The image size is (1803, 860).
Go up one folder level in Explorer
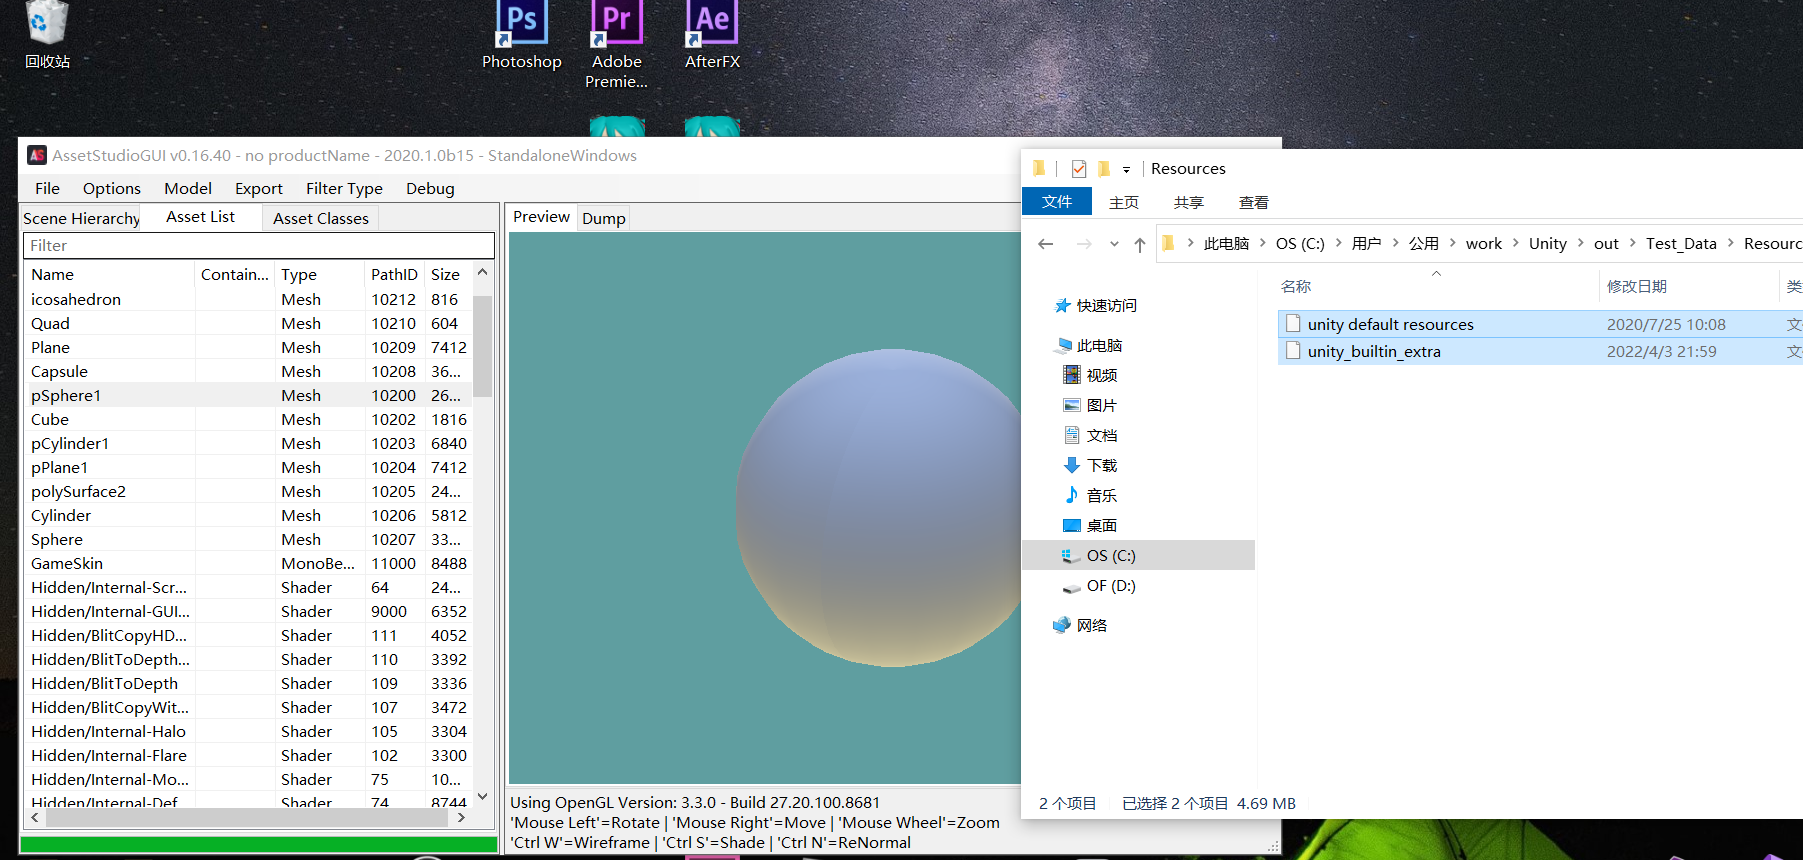click(x=1140, y=244)
